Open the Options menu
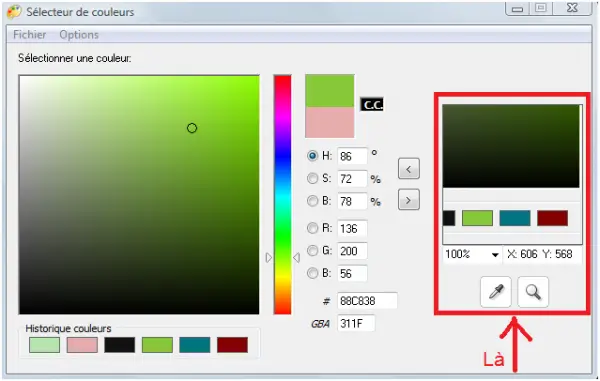The image size is (600, 381). click(79, 35)
